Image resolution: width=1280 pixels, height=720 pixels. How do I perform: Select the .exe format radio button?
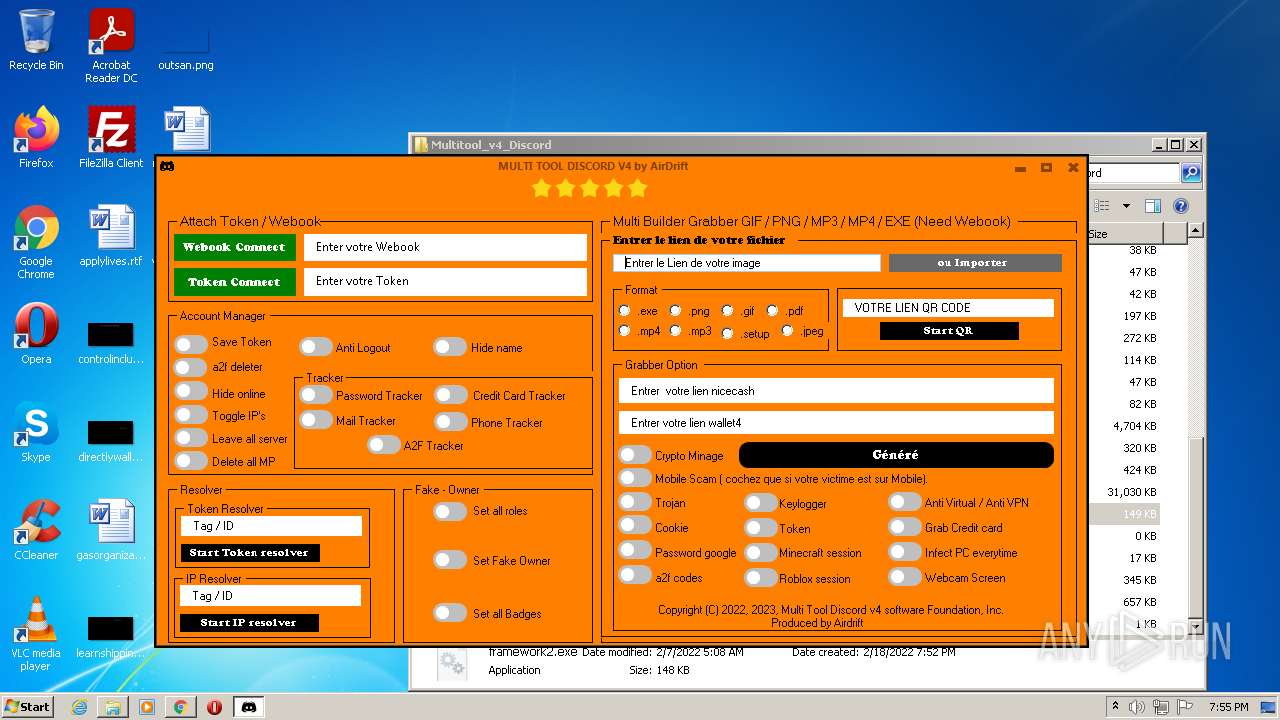point(625,311)
